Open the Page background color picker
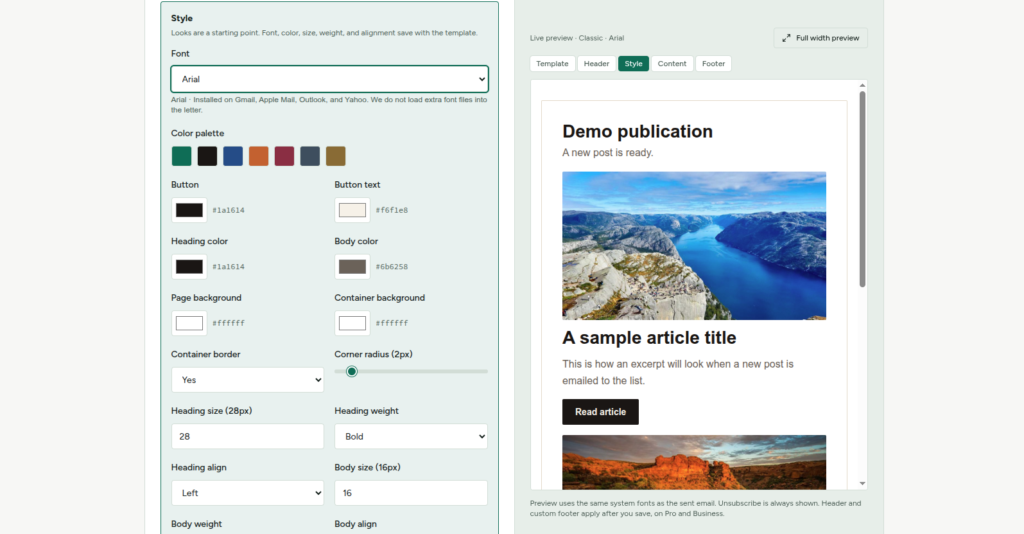Image resolution: width=1024 pixels, height=534 pixels. [189, 323]
